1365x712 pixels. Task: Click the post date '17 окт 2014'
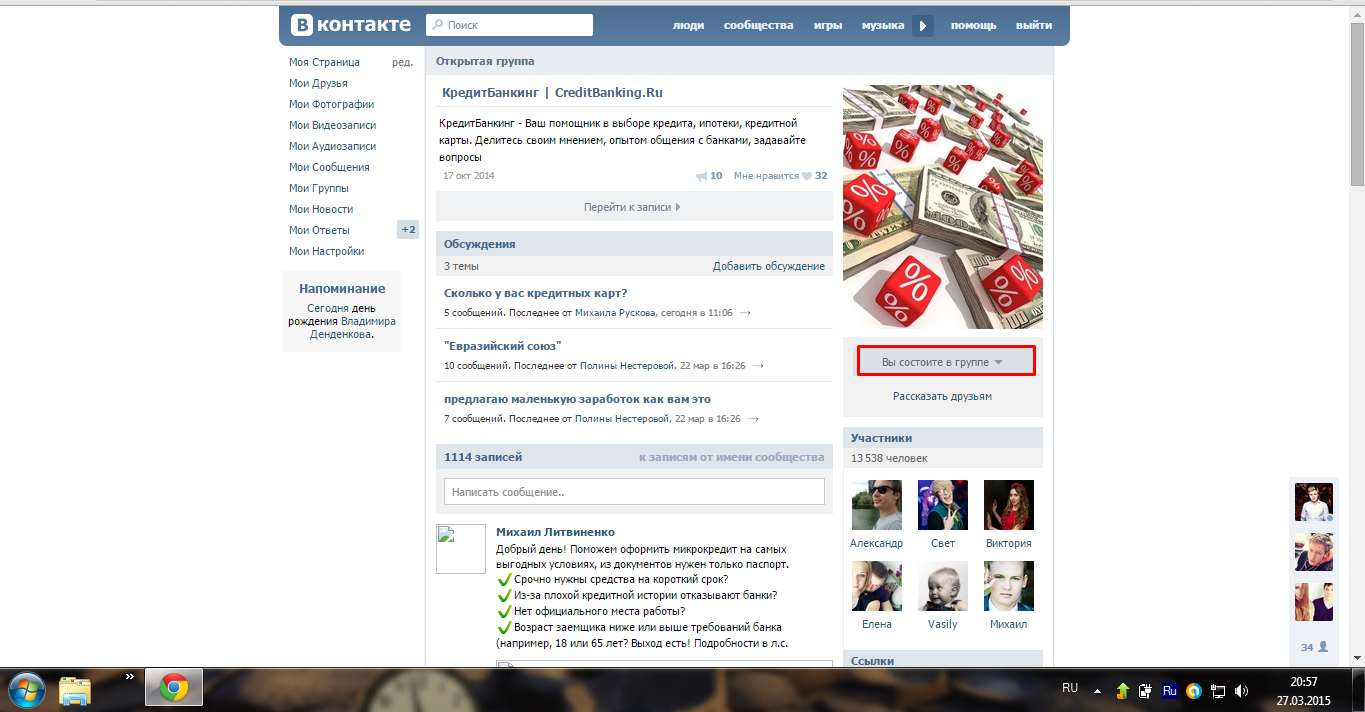coord(469,176)
